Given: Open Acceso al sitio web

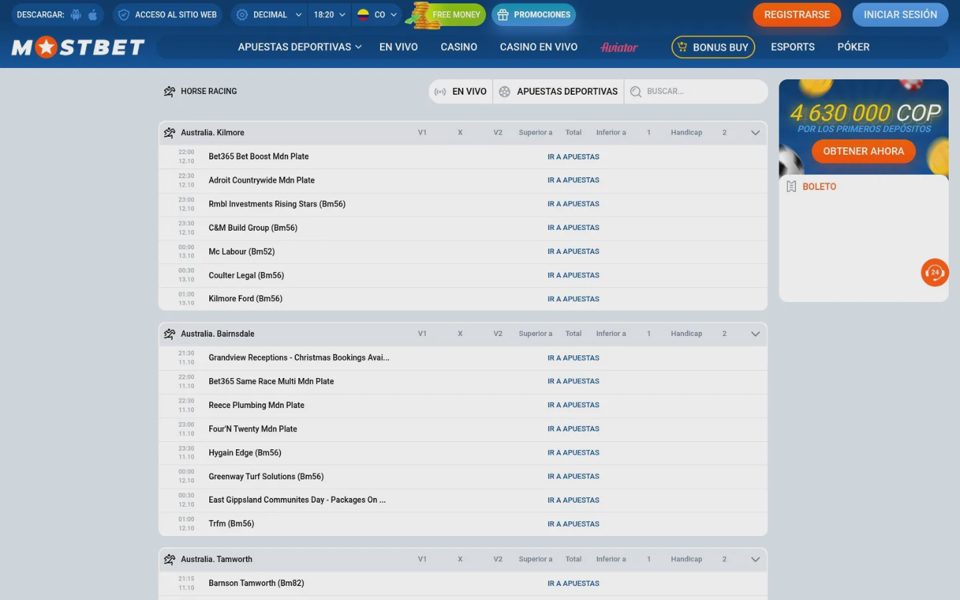Looking at the screenshot, I should coord(168,15).
